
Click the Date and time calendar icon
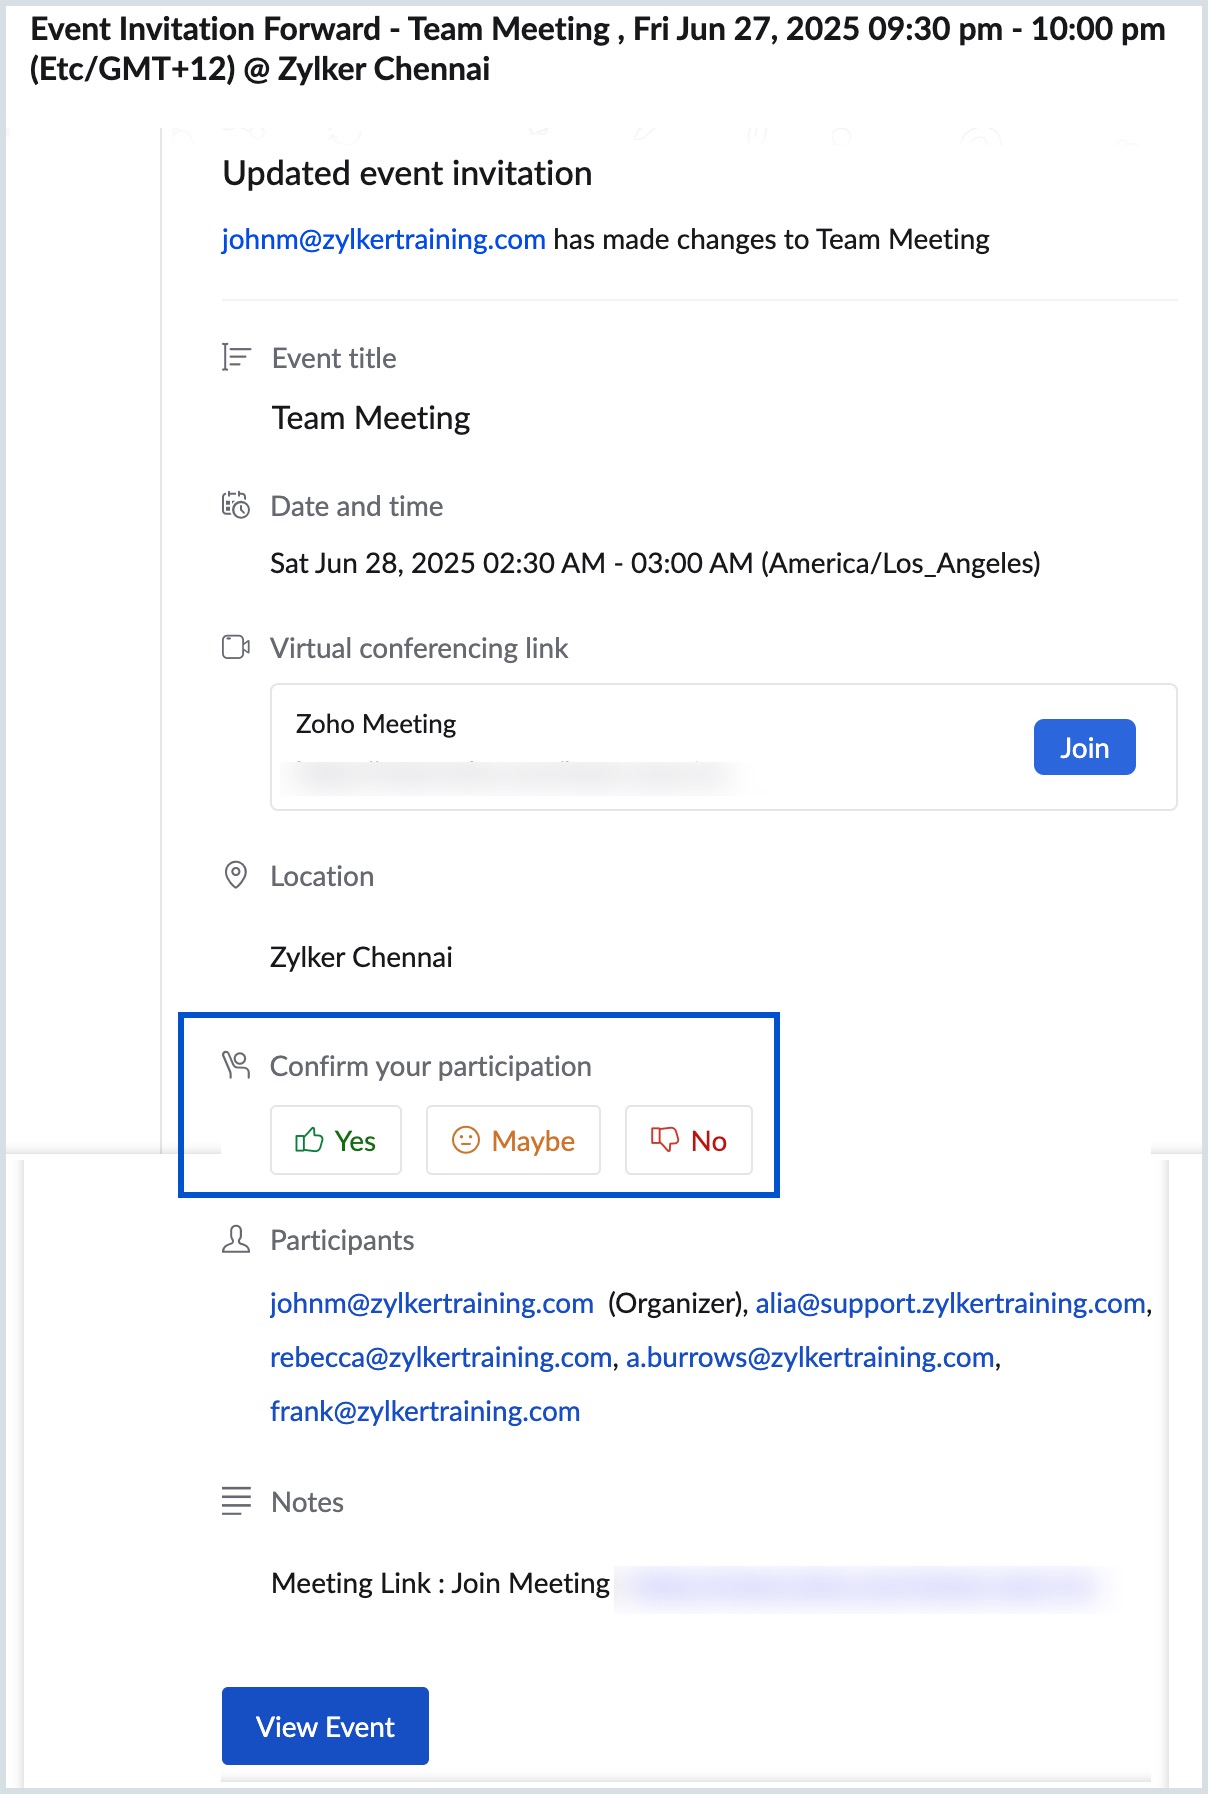click(235, 505)
